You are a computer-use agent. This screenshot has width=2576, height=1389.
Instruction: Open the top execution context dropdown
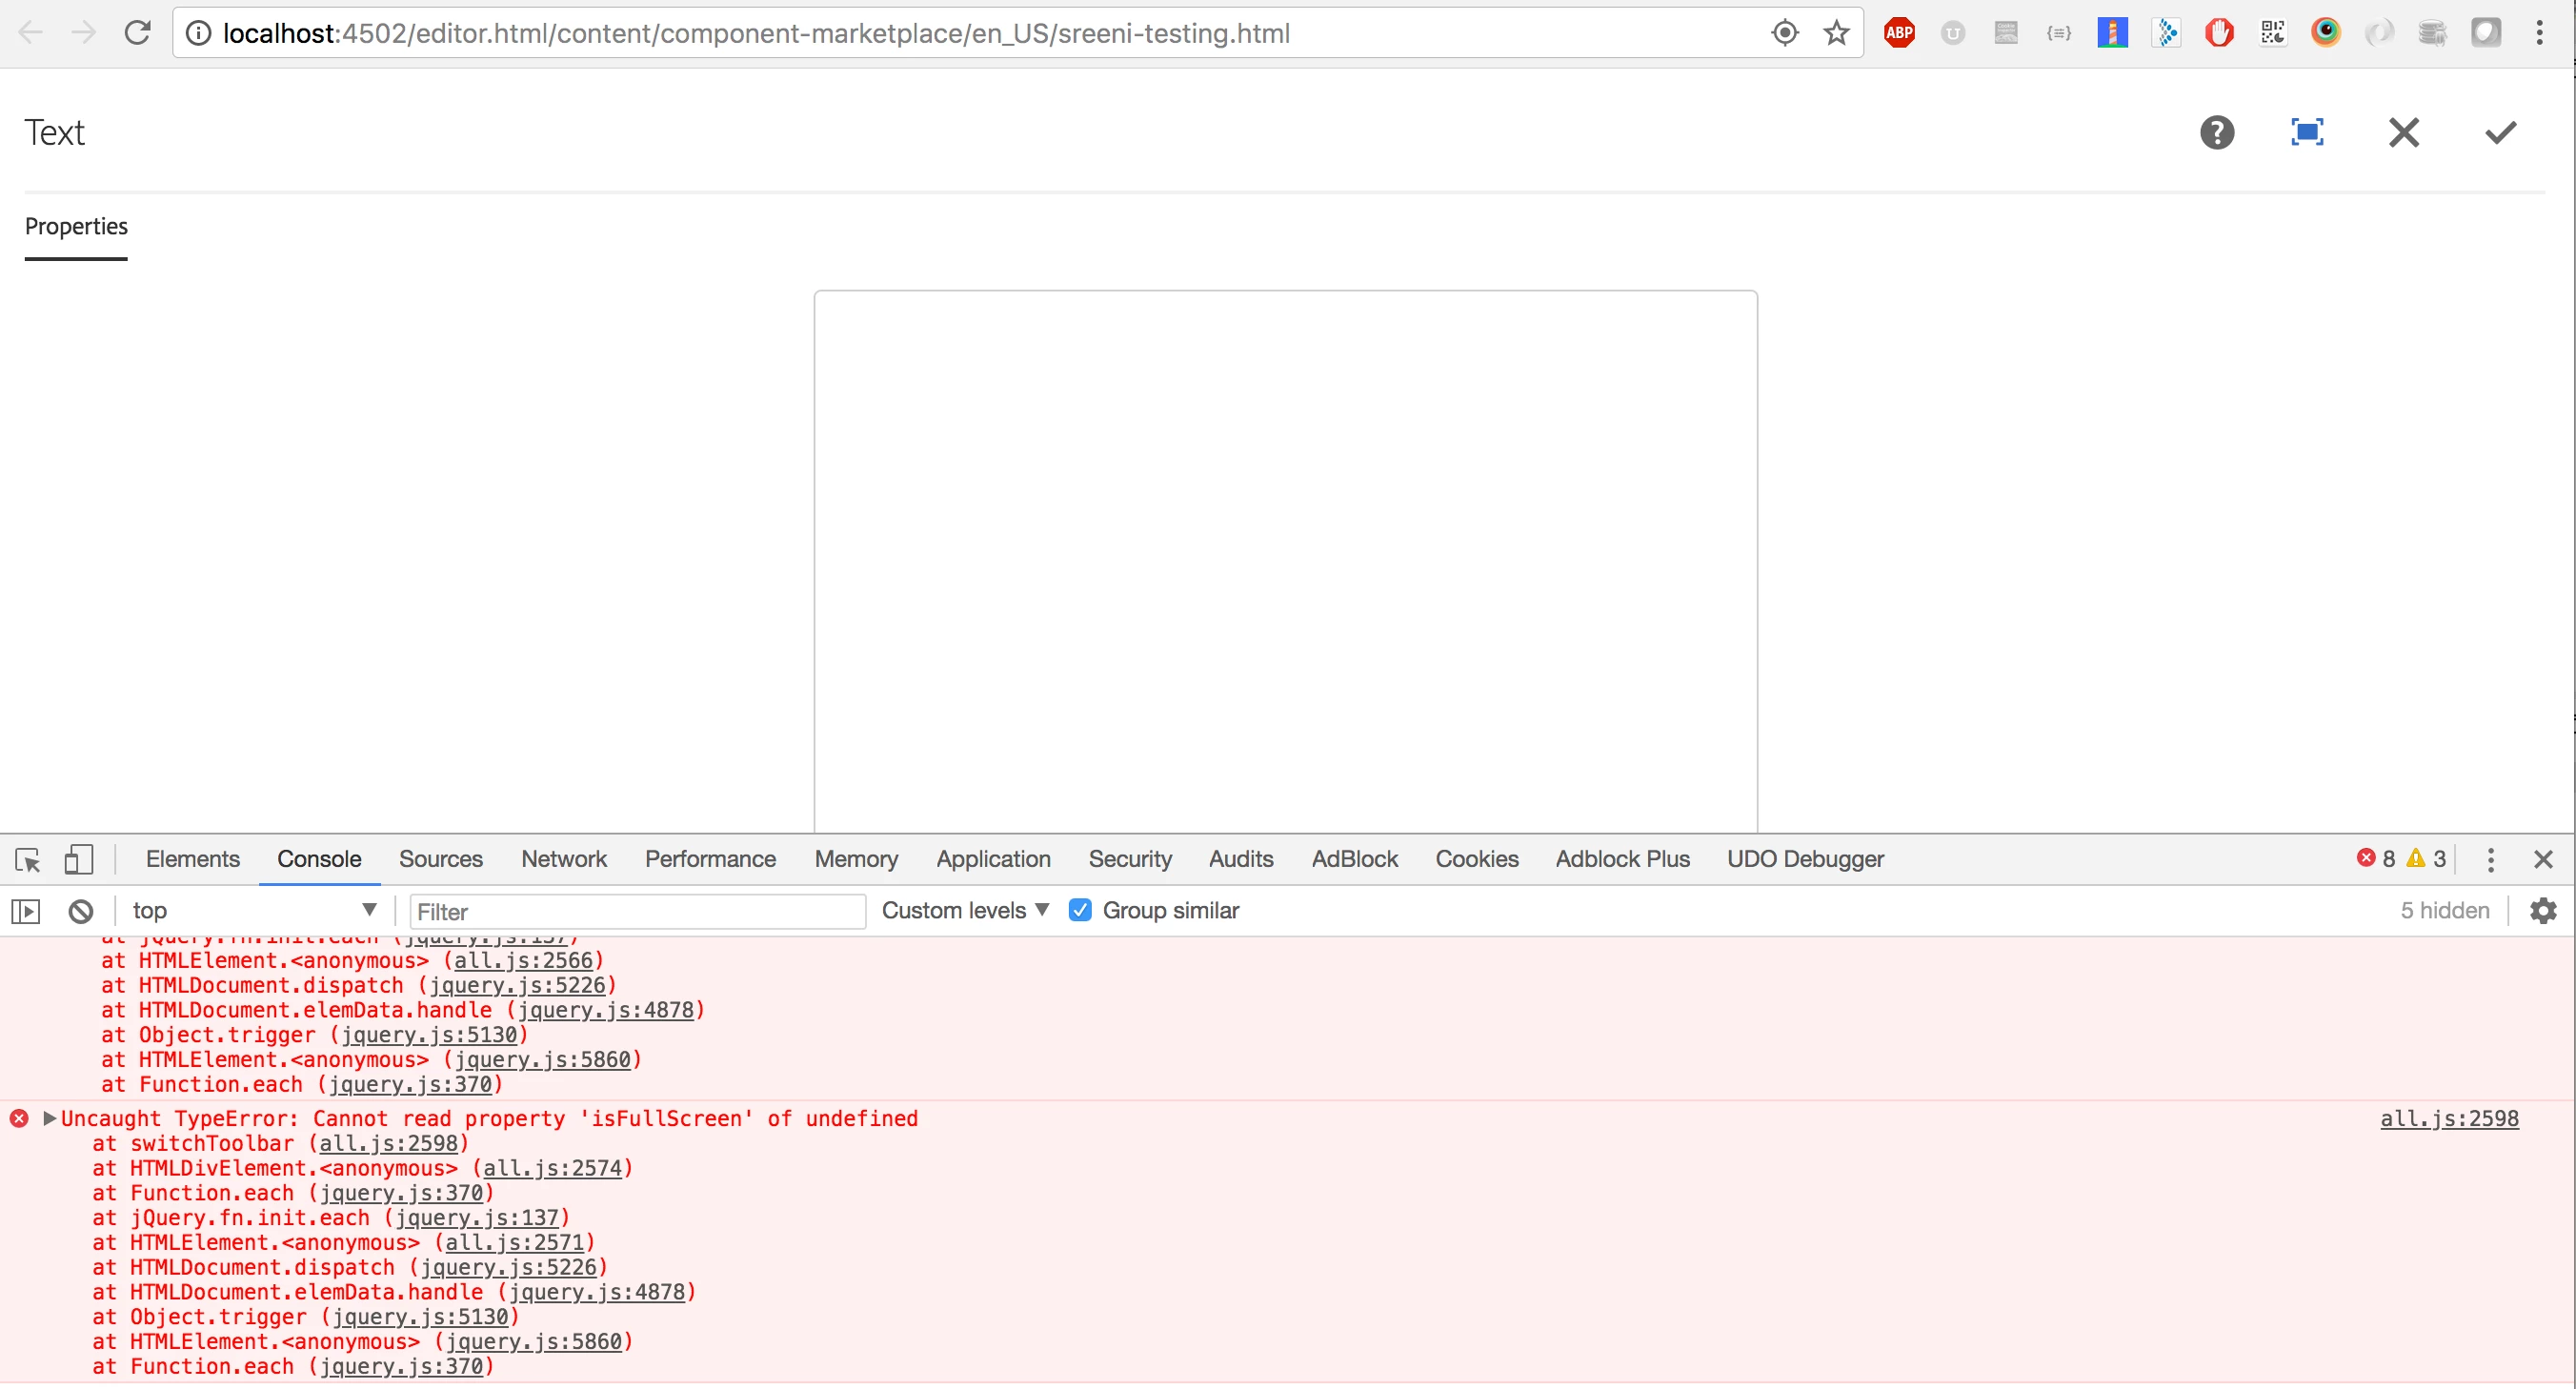pyautogui.click(x=253, y=910)
